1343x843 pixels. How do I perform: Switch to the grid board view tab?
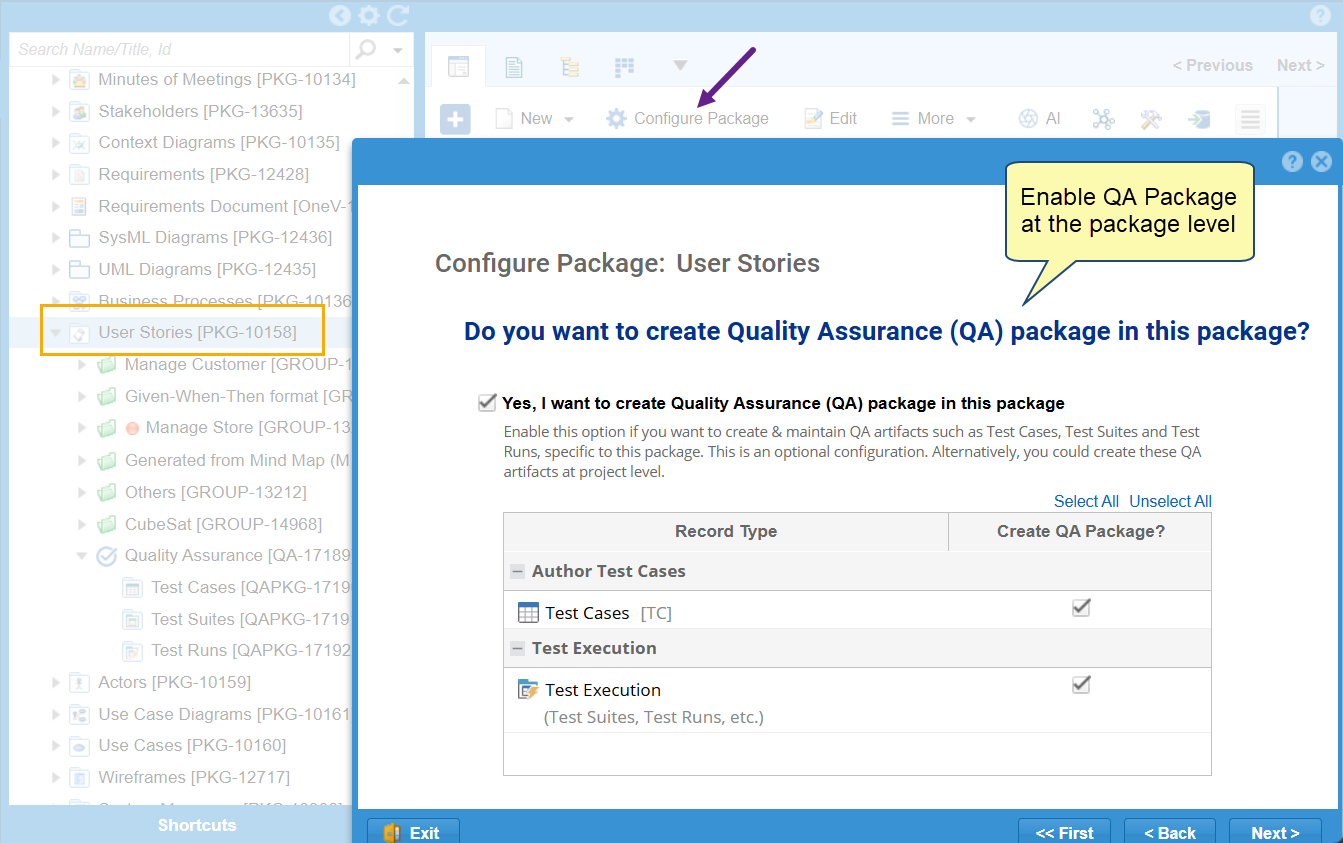pos(625,67)
